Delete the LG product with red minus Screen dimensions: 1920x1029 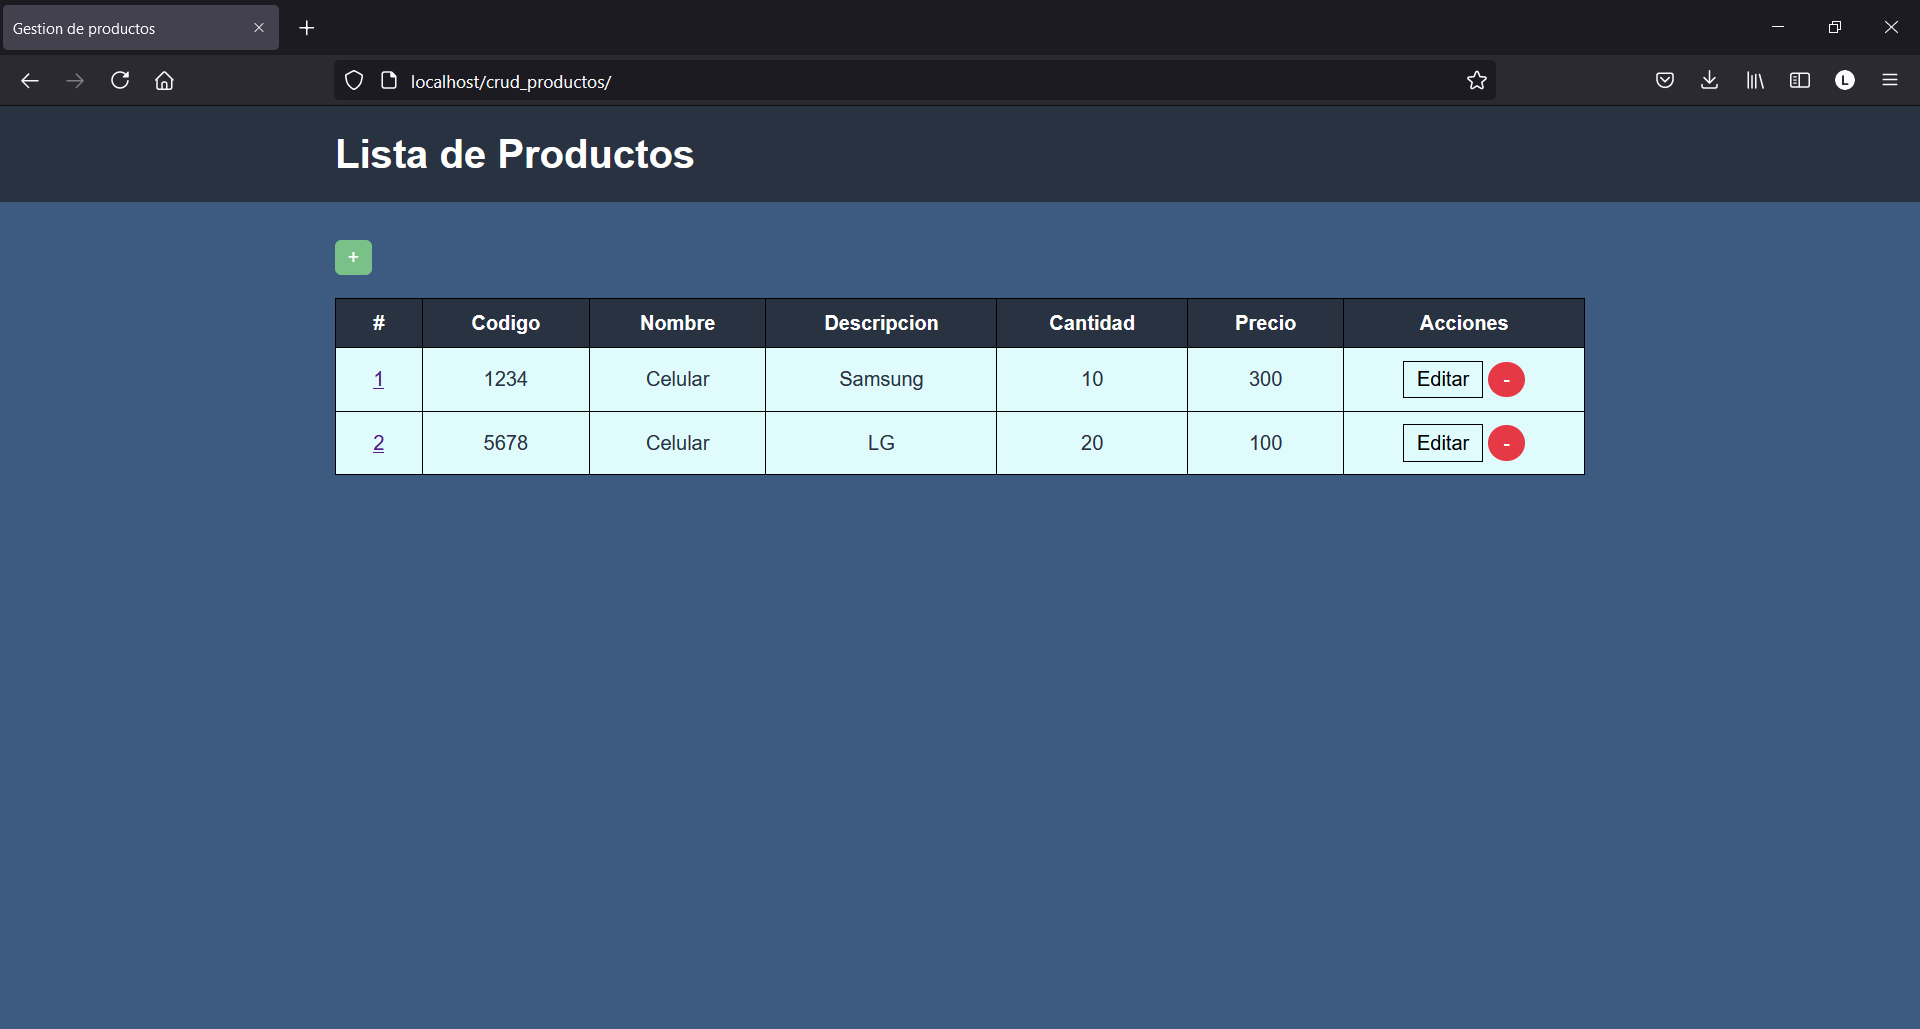(x=1506, y=443)
